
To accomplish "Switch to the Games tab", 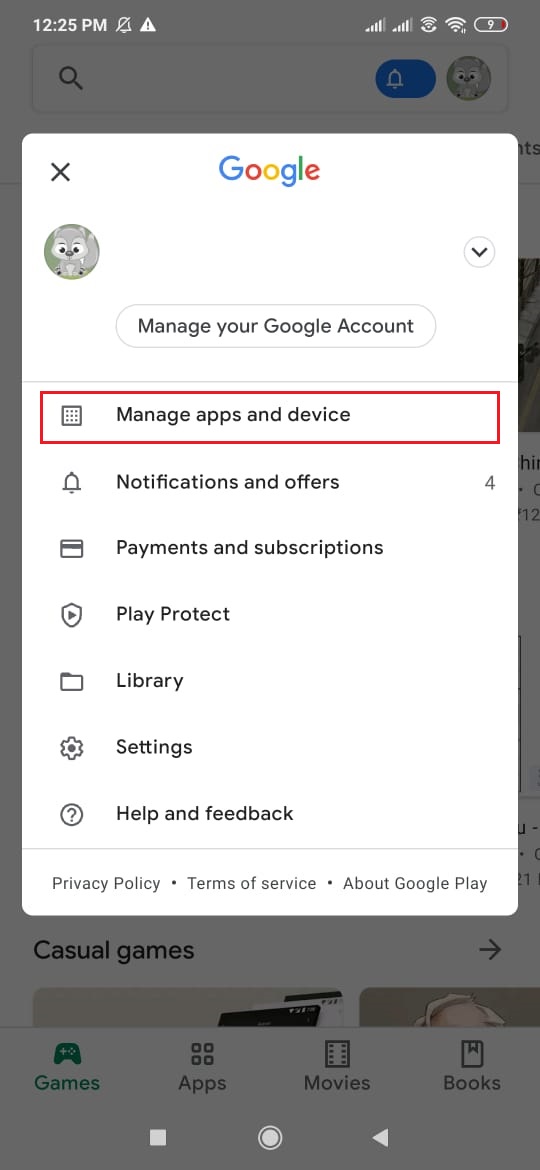I will coord(67,1067).
